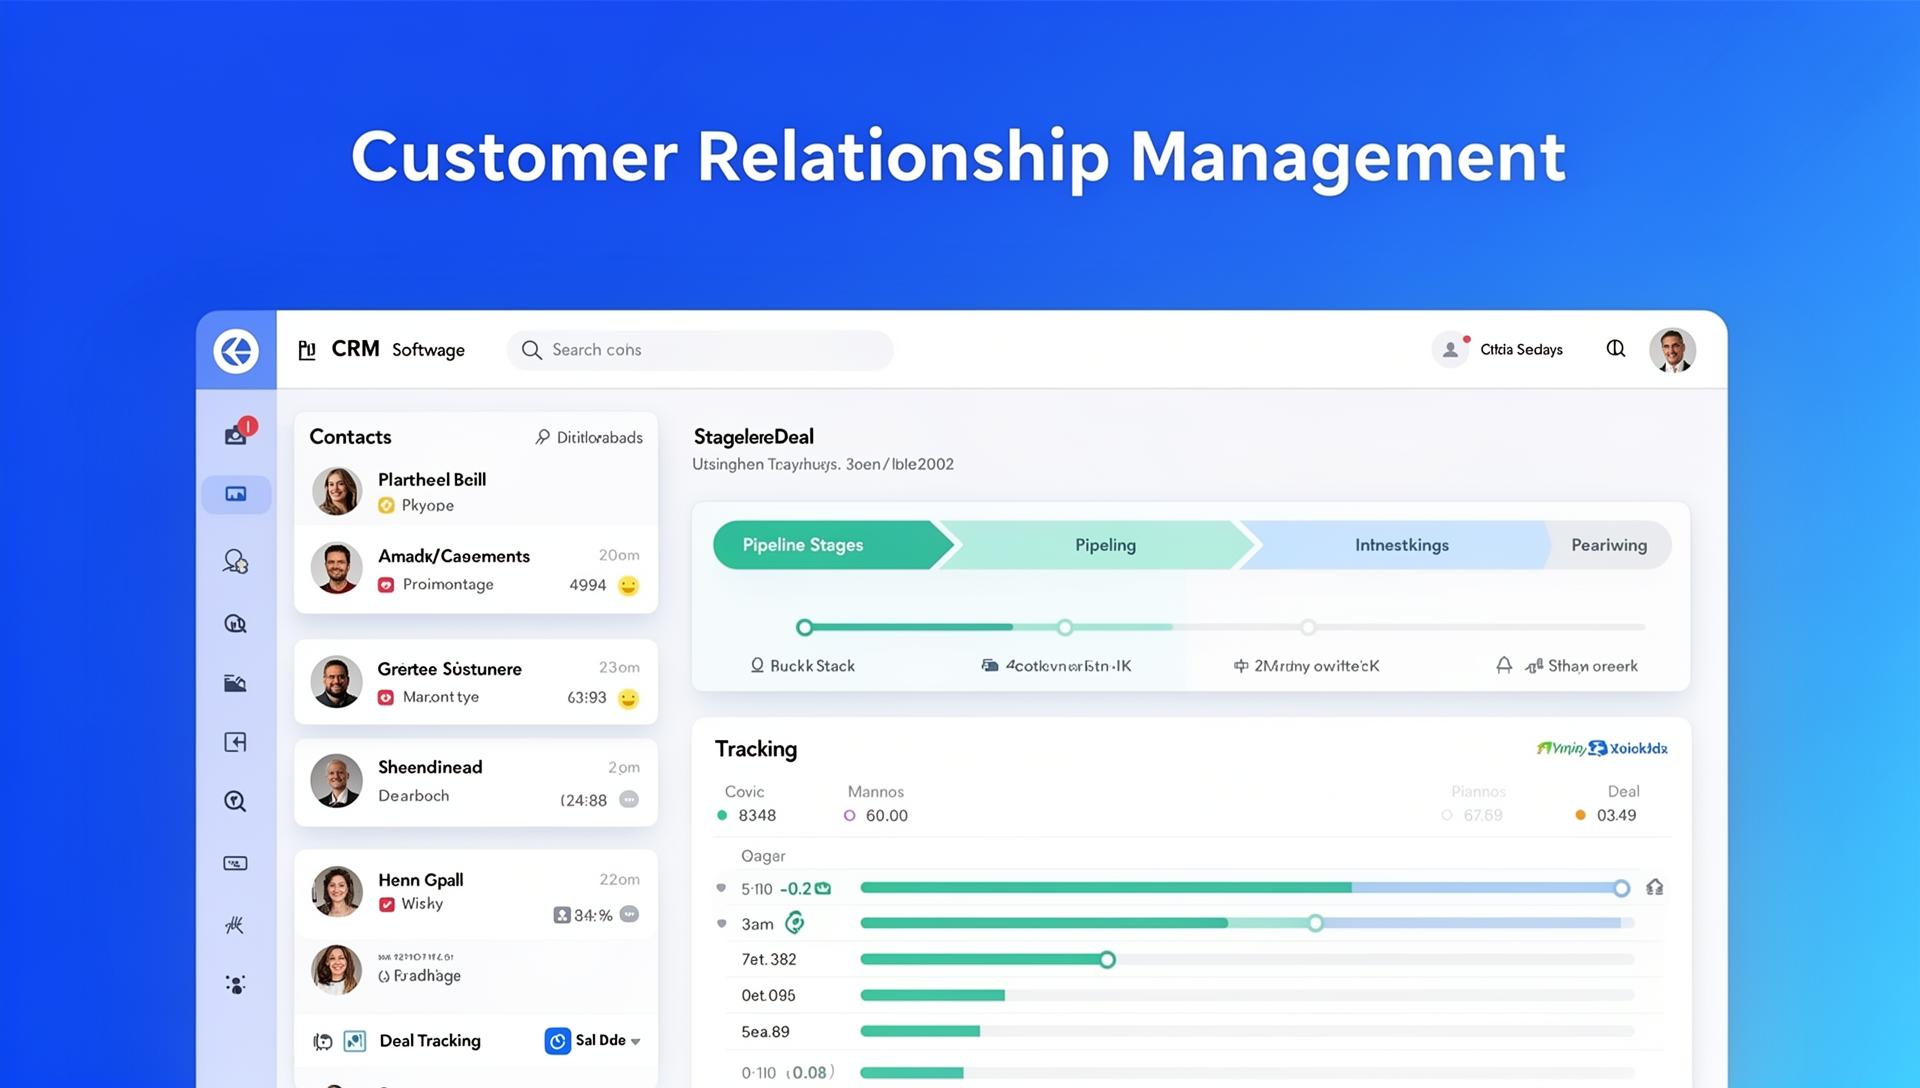Viewport: 1920px width, 1088px height.
Task: Open the analytics chart-magnifier sidebar icon
Action: tap(235, 624)
